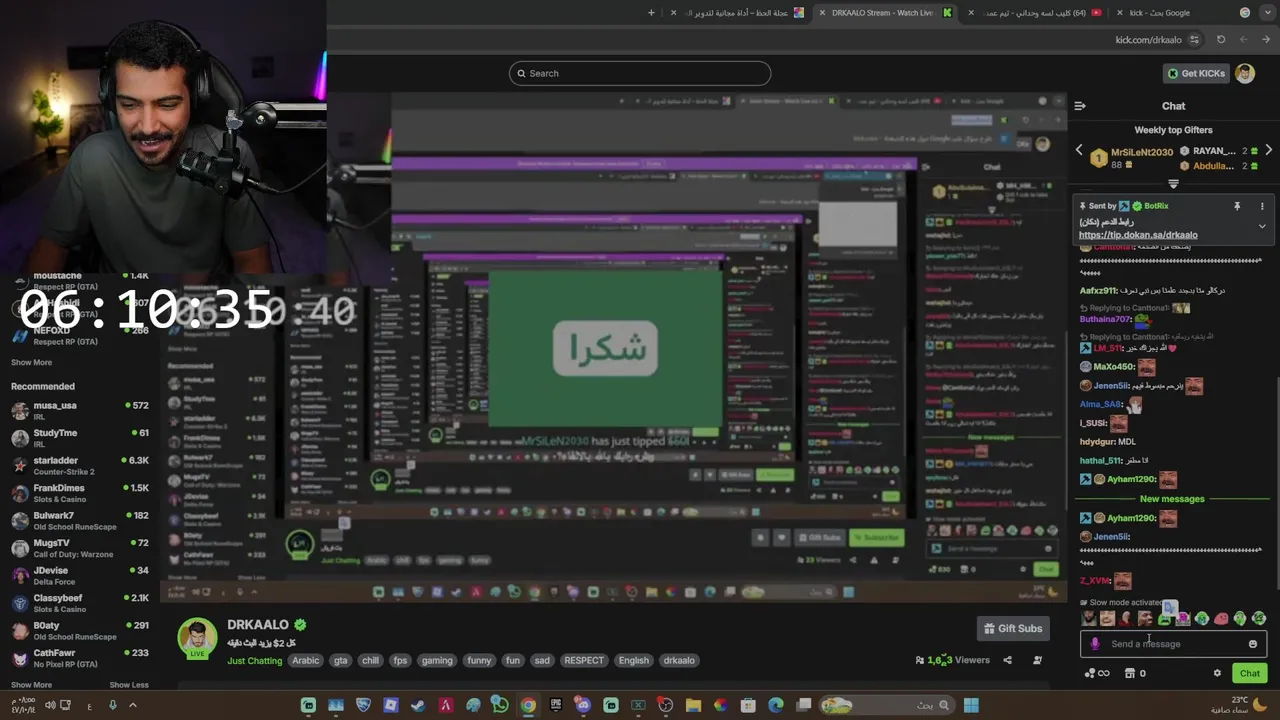Image resolution: width=1280 pixels, height=720 pixels.
Task: Open starladder recommended channel
Action: coord(80,465)
